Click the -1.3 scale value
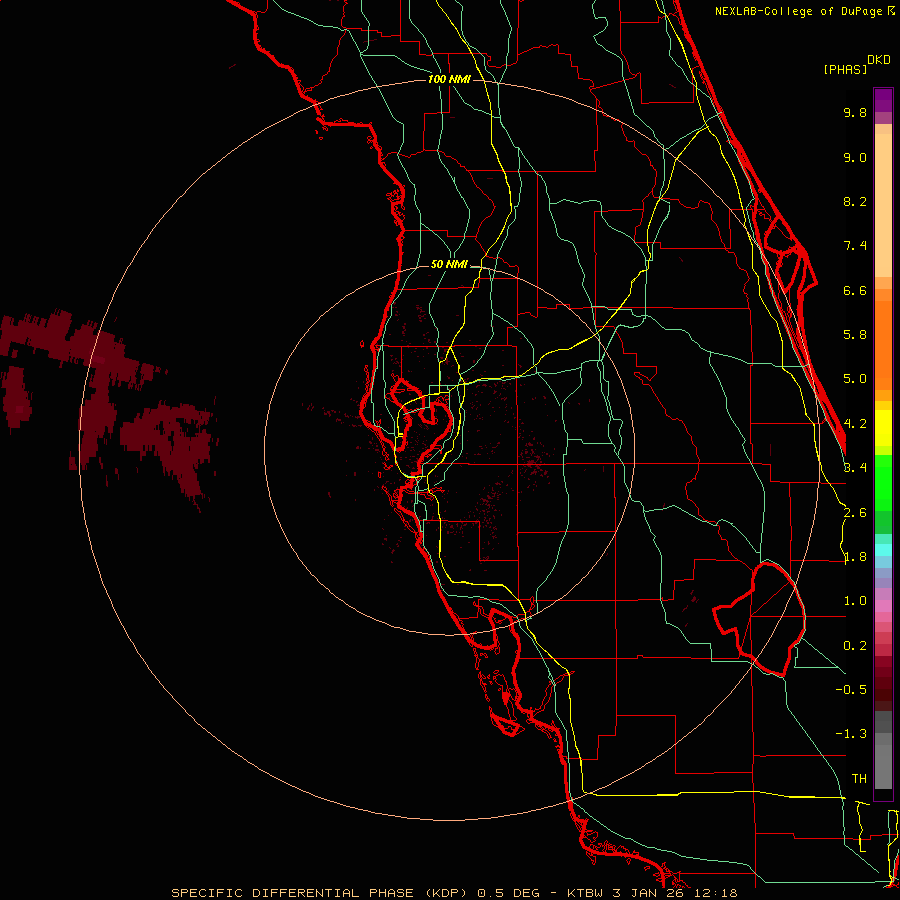 [x=851, y=734]
